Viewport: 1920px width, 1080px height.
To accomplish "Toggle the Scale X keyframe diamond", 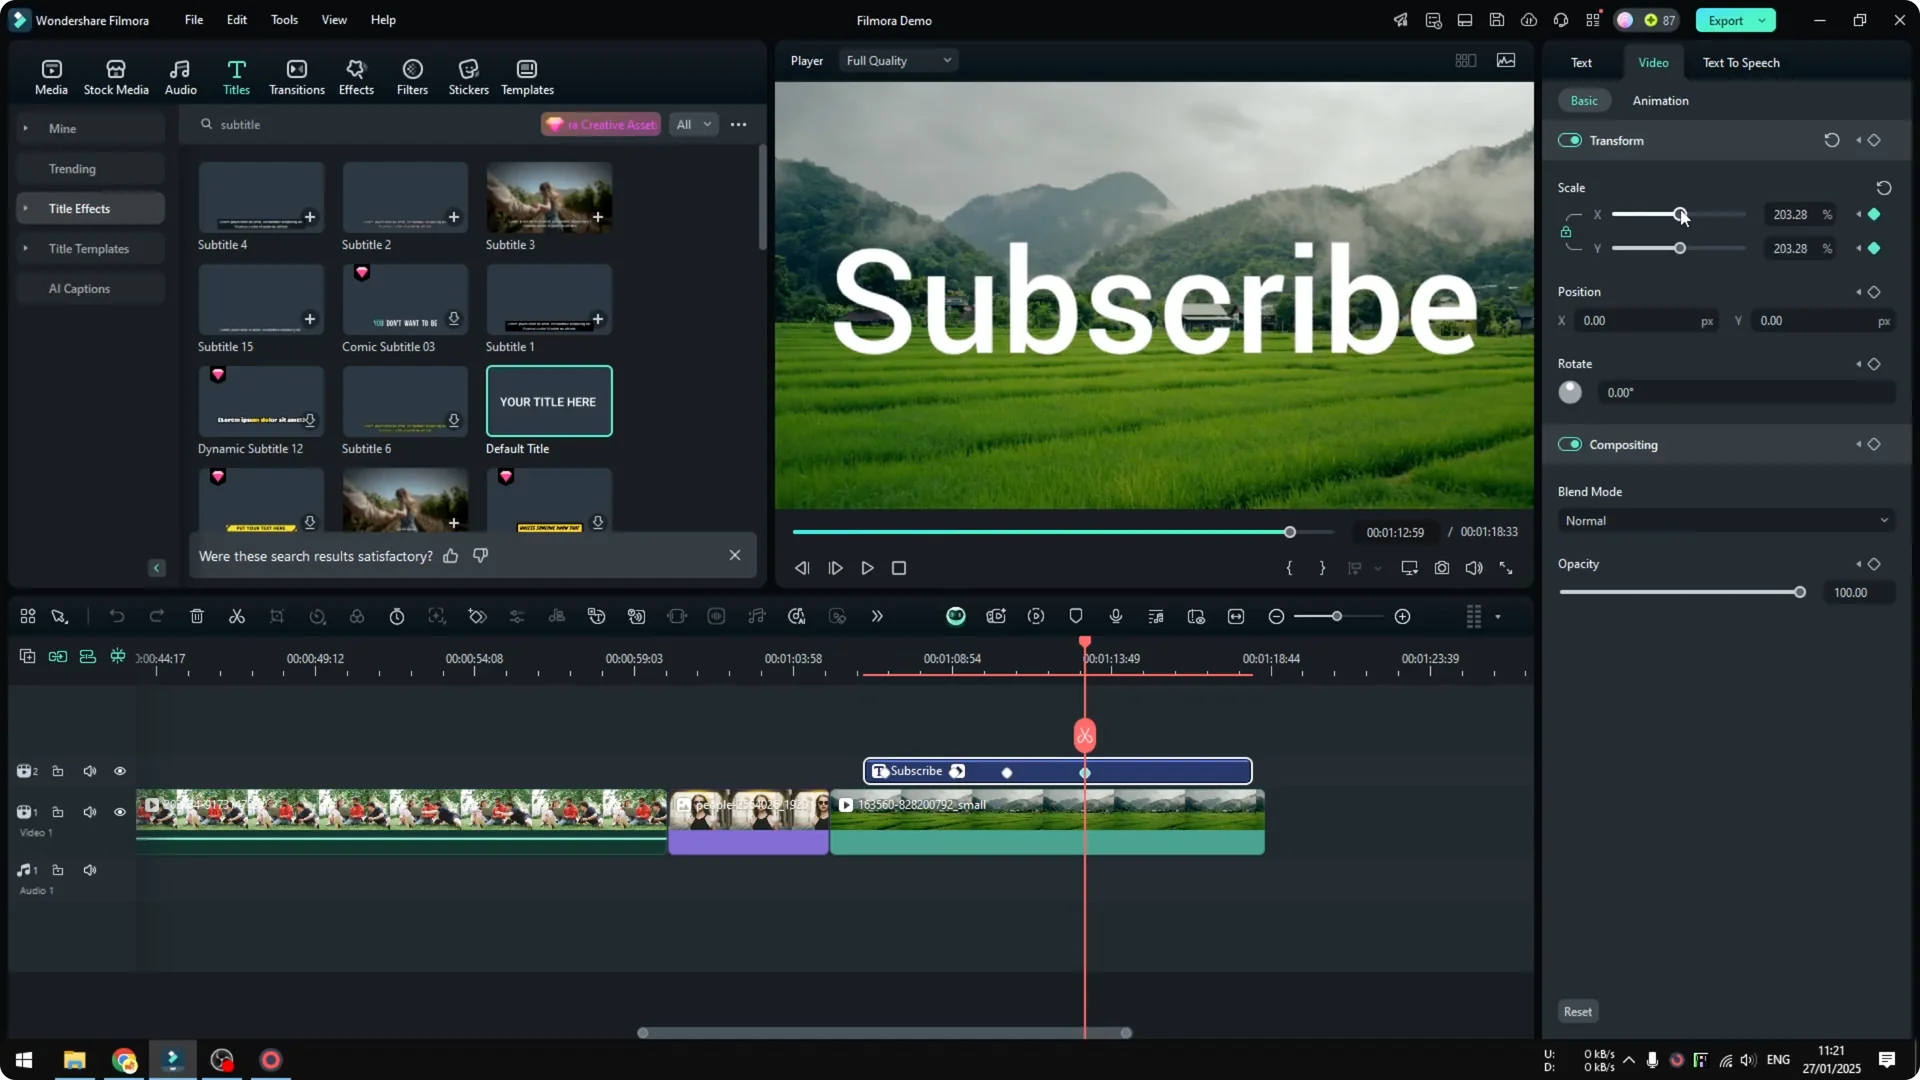I will pos(1874,215).
